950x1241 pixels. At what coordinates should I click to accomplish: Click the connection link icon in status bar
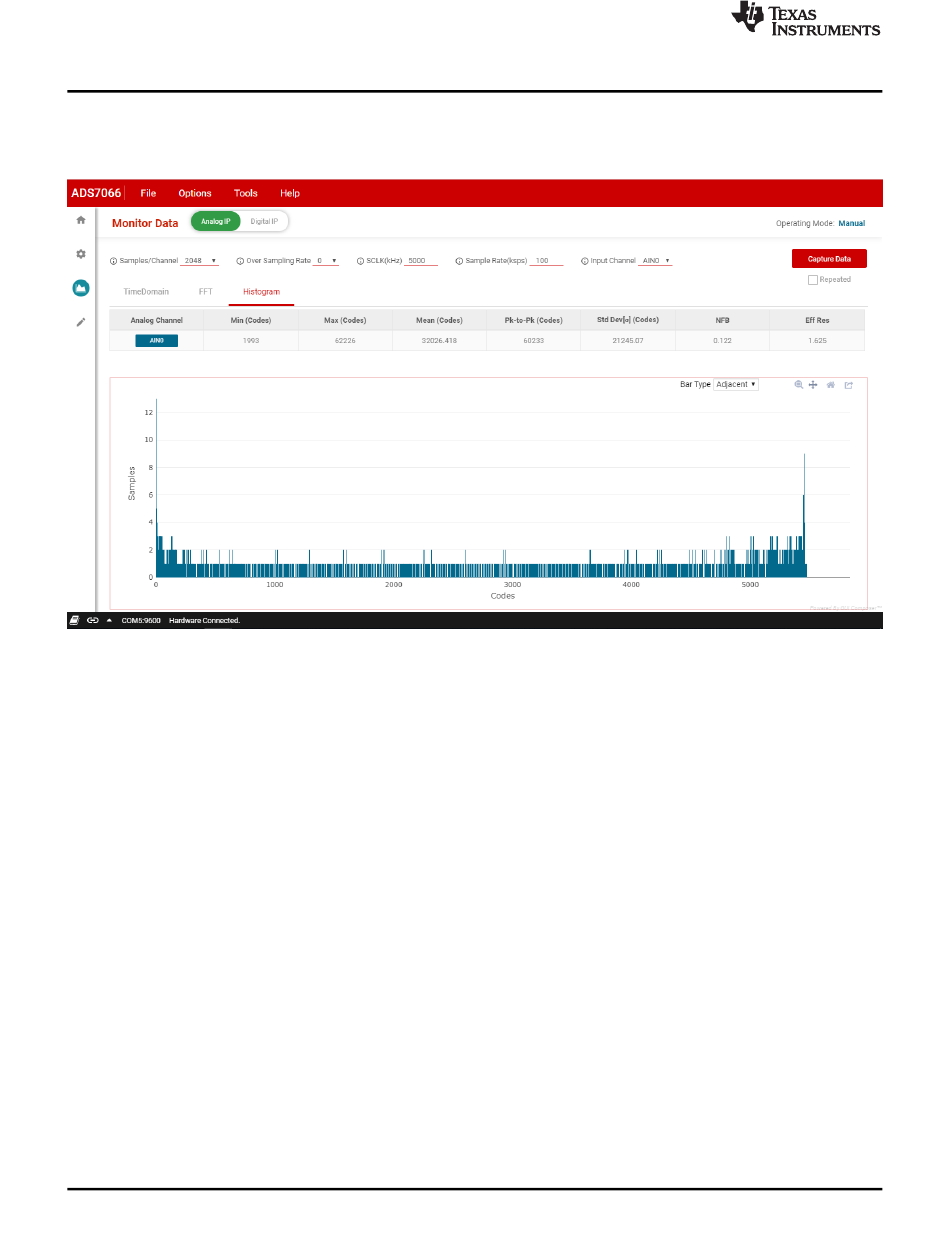coord(92,620)
